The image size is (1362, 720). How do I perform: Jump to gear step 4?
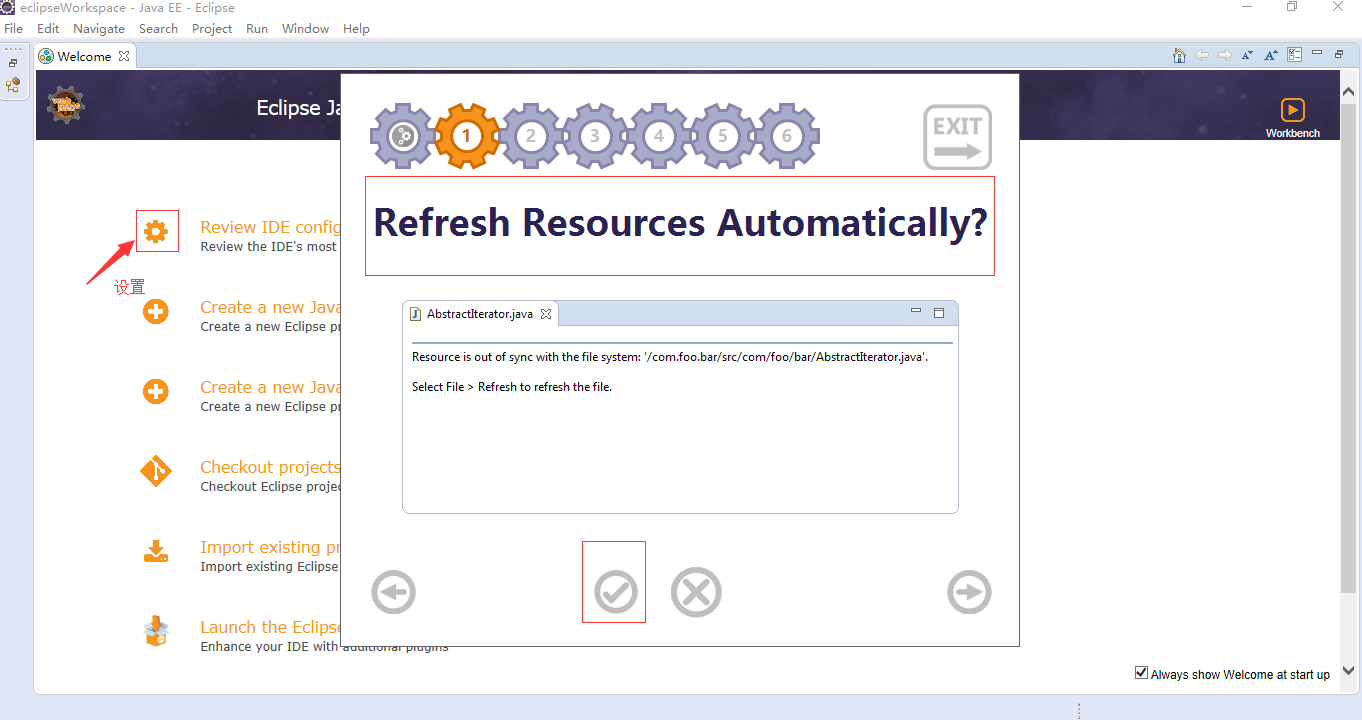click(x=658, y=135)
